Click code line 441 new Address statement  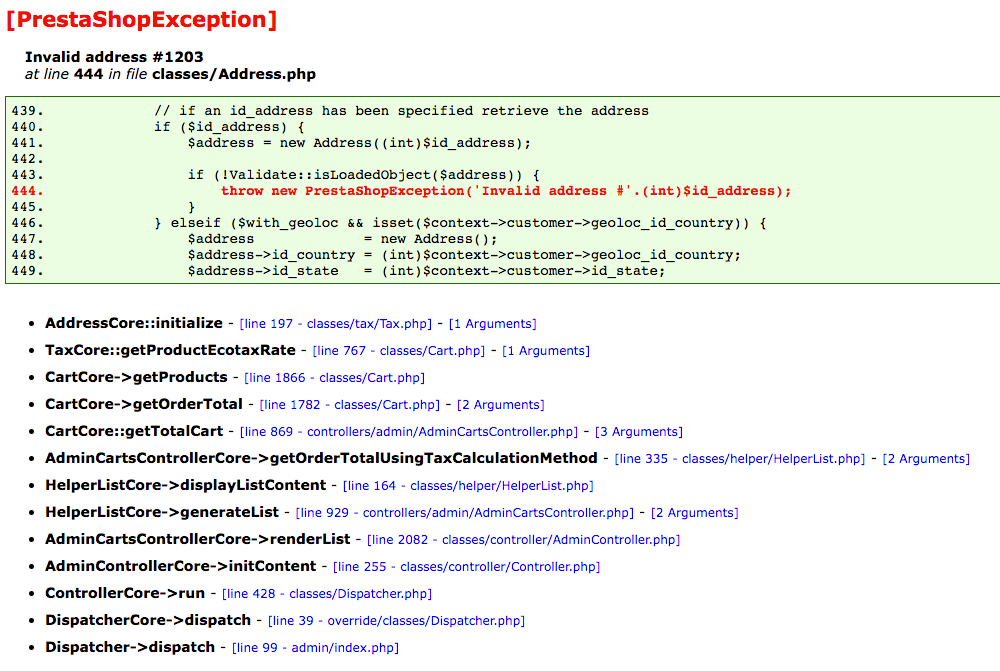pyautogui.click(x=359, y=143)
